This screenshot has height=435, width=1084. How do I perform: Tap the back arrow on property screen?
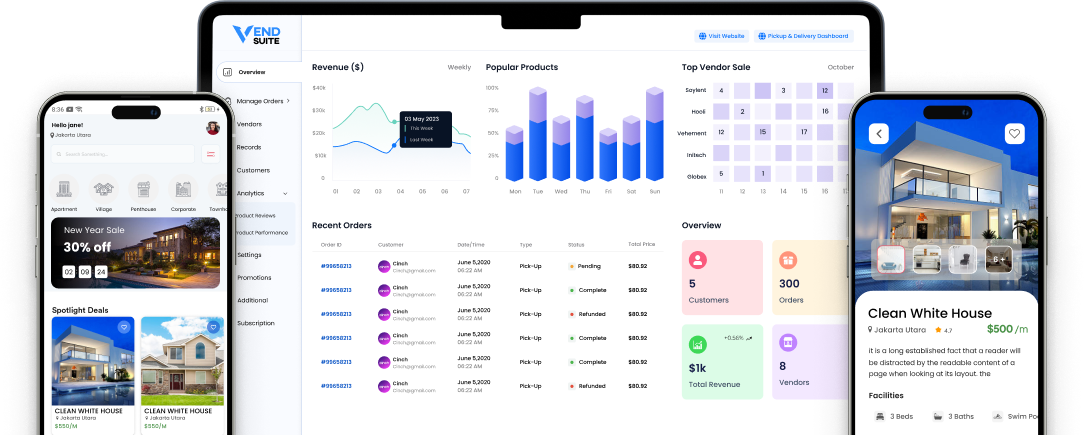point(878,133)
